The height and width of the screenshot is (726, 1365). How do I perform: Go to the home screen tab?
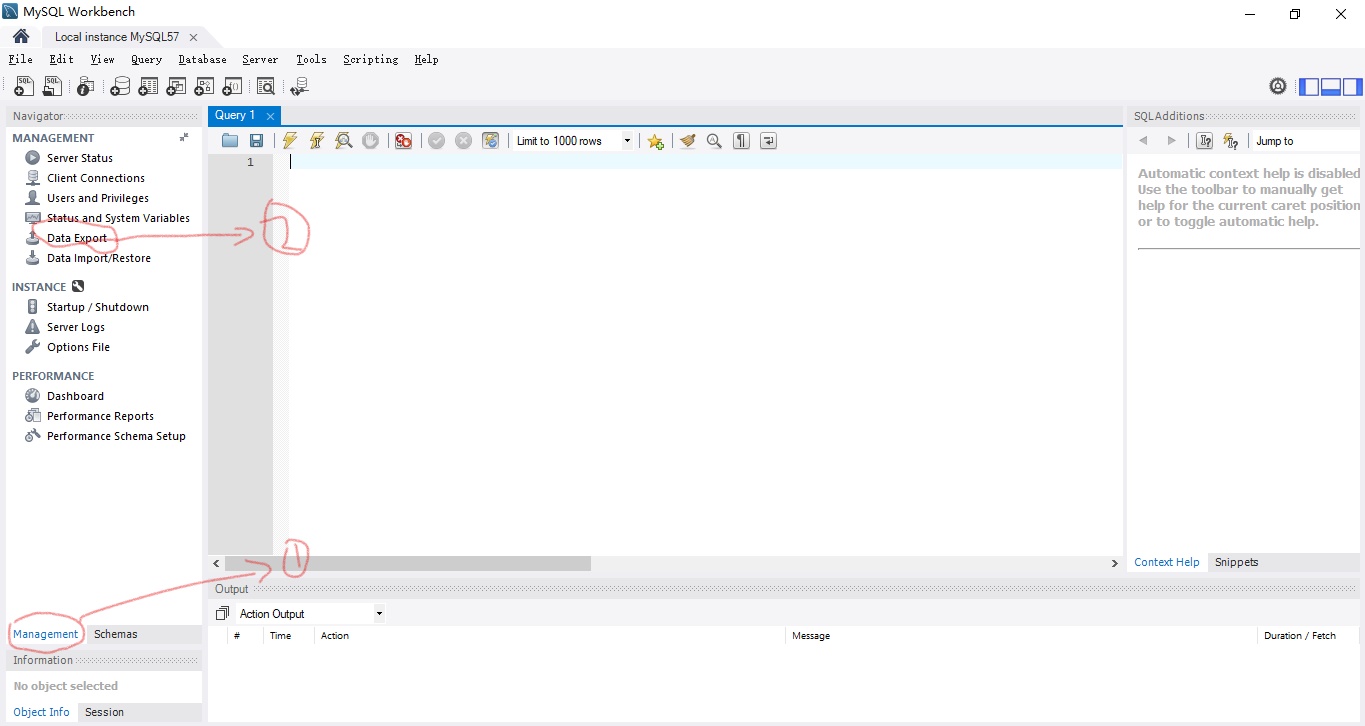pos(21,37)
